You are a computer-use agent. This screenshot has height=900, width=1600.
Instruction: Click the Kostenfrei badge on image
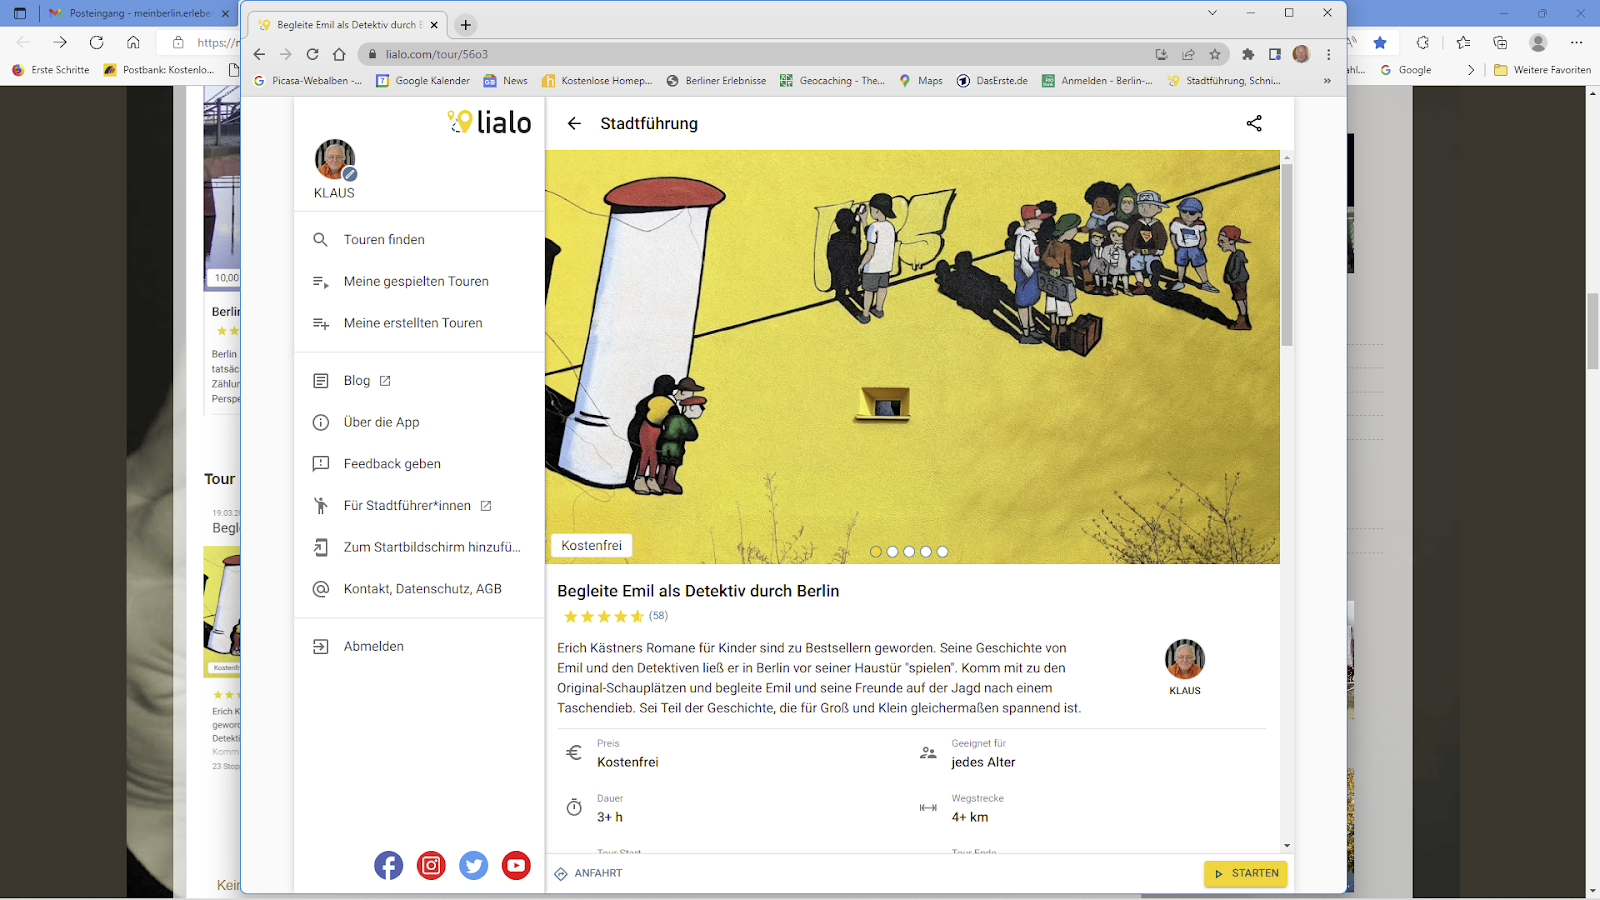[x=591, y=546]
